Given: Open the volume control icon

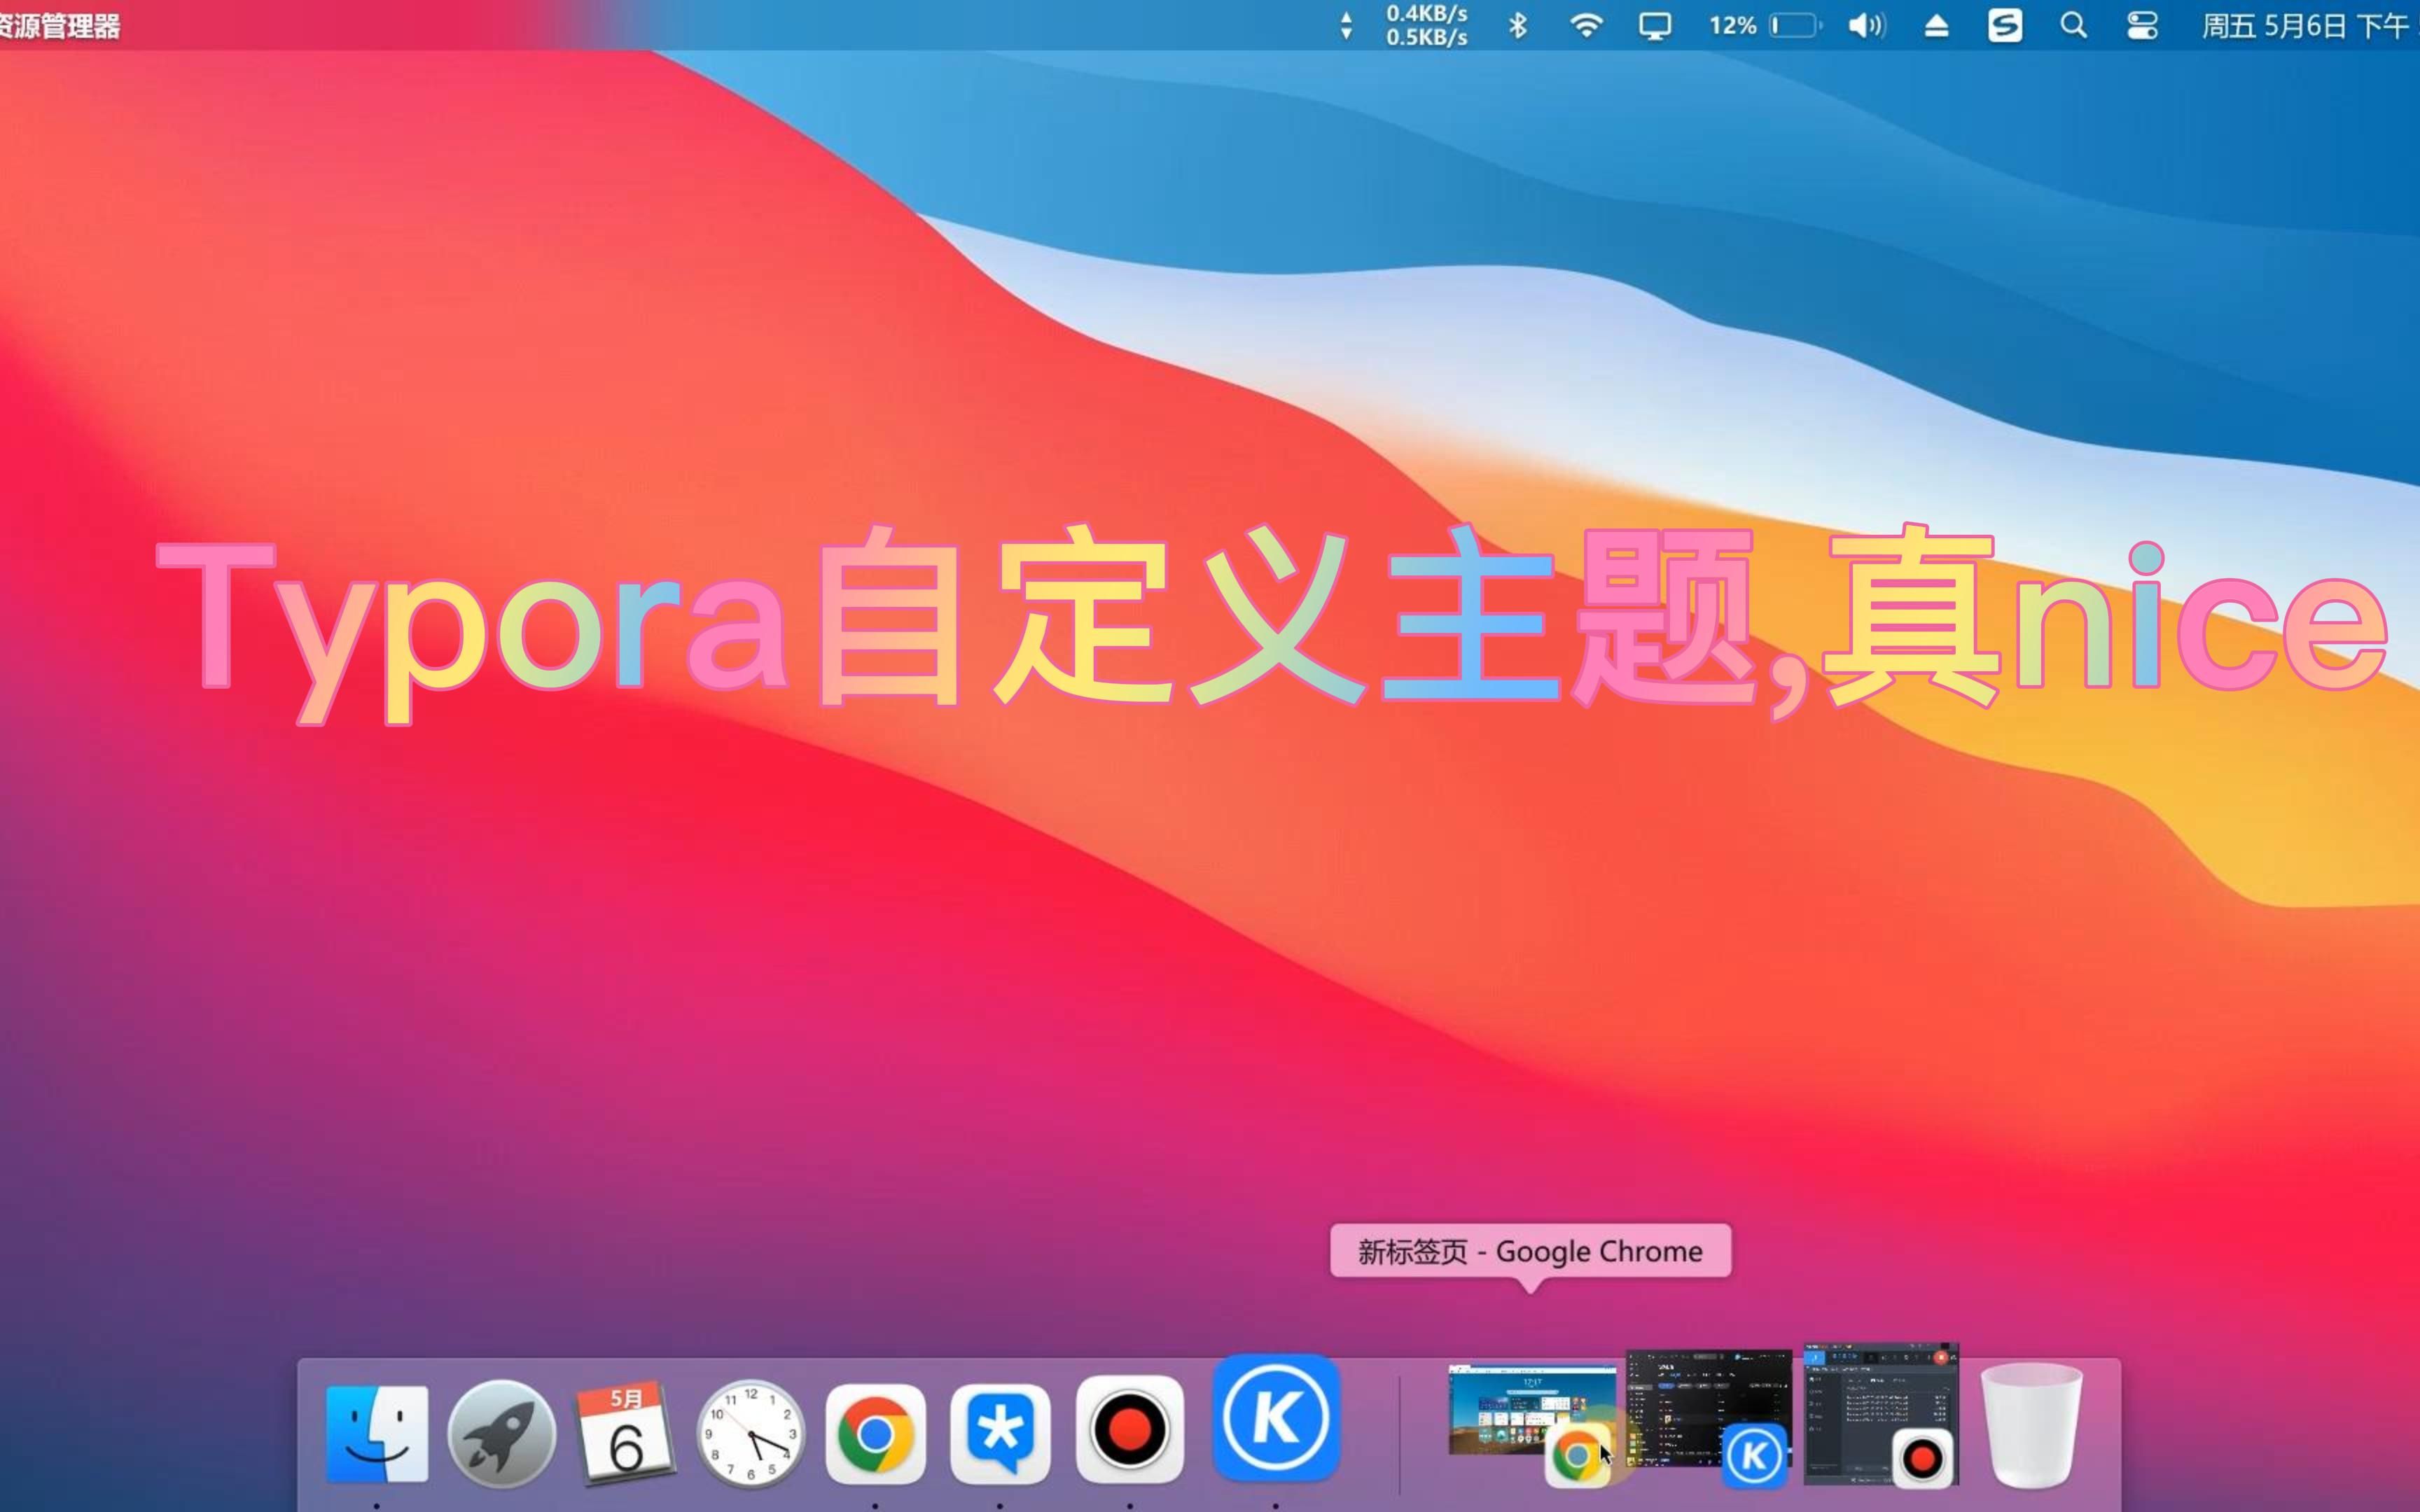Looking at the screenshot, I should 1866,25.
